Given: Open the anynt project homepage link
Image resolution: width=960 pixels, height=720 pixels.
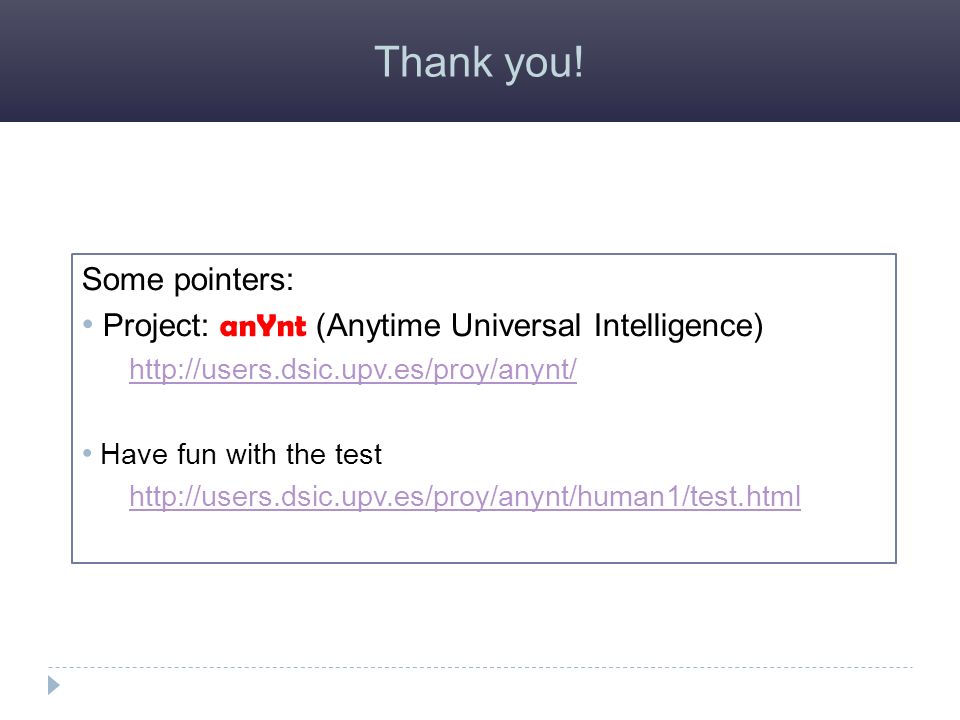Looking at the screenshot, I should [353, 370].
